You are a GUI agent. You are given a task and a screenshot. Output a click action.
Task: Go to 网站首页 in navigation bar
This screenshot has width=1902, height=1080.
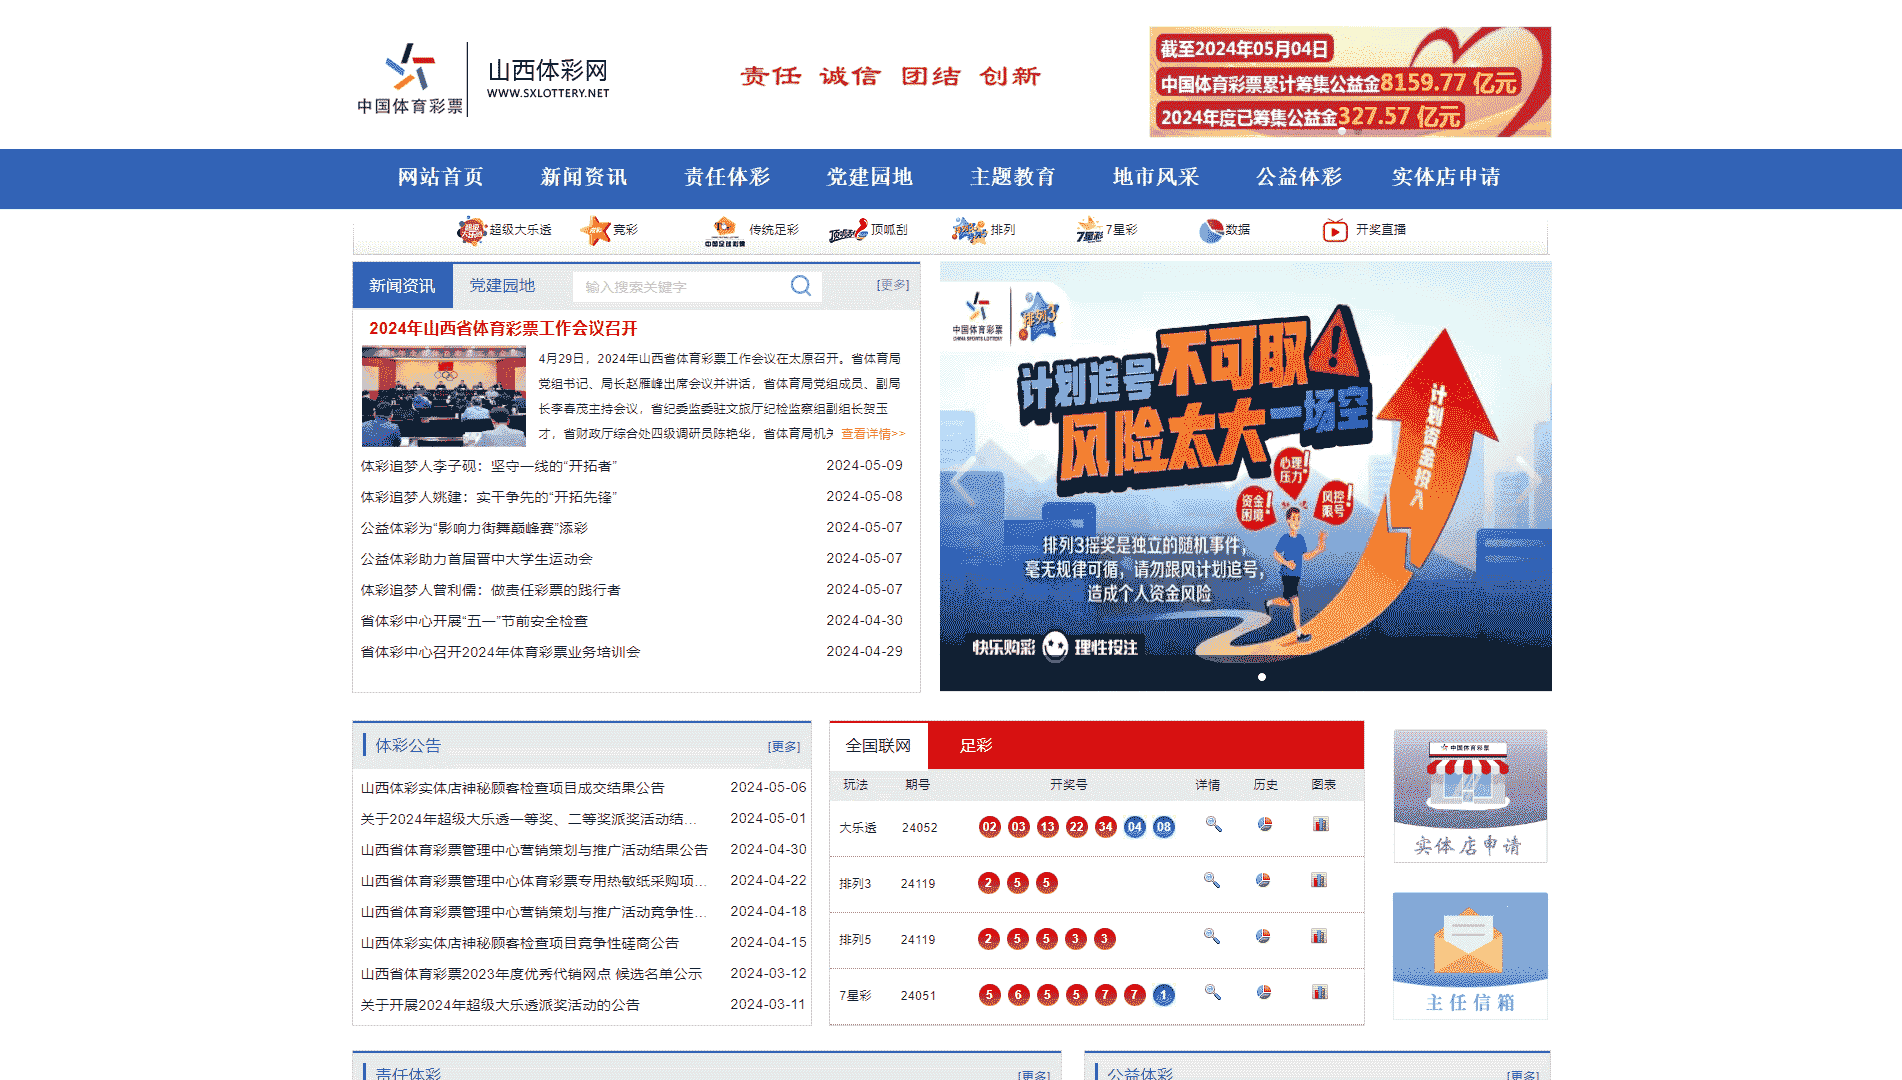(x=440, y=177)
